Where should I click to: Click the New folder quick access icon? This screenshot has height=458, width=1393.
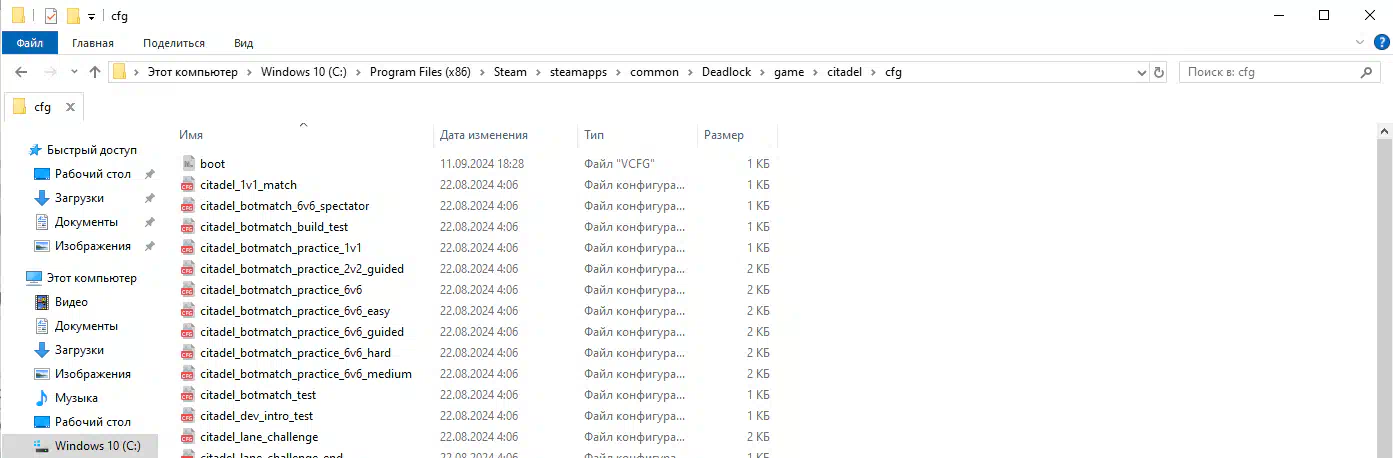pos(73,15)
